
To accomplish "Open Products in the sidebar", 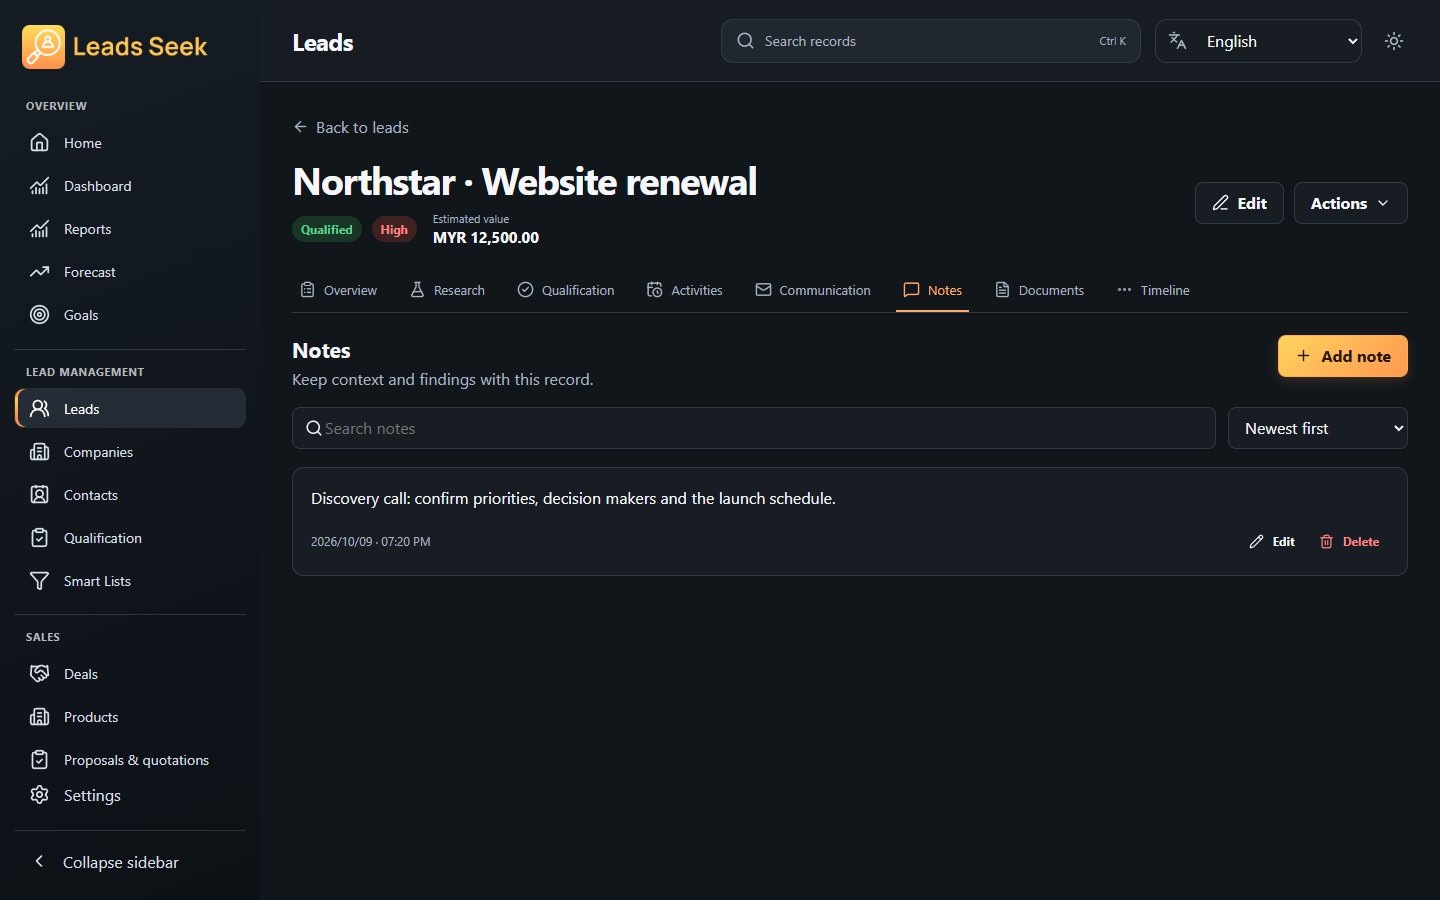I will coord(130,717).
